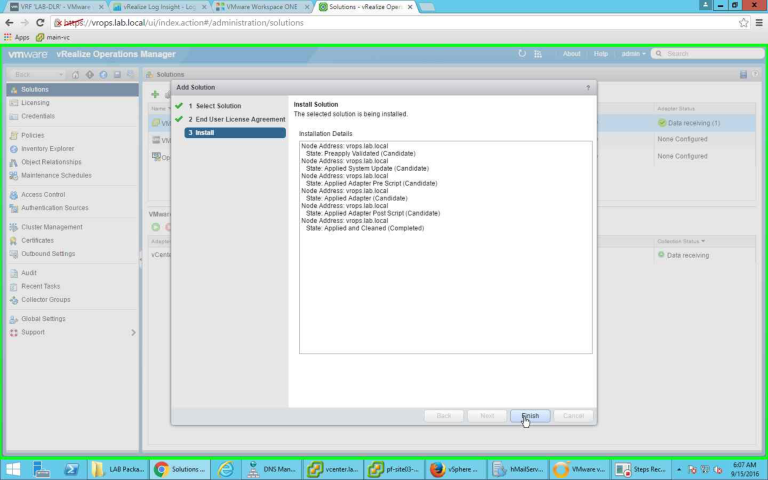
Task: Open Object Relationships in the sidebar
Action: pyautogui.click(x=51, y=162)
